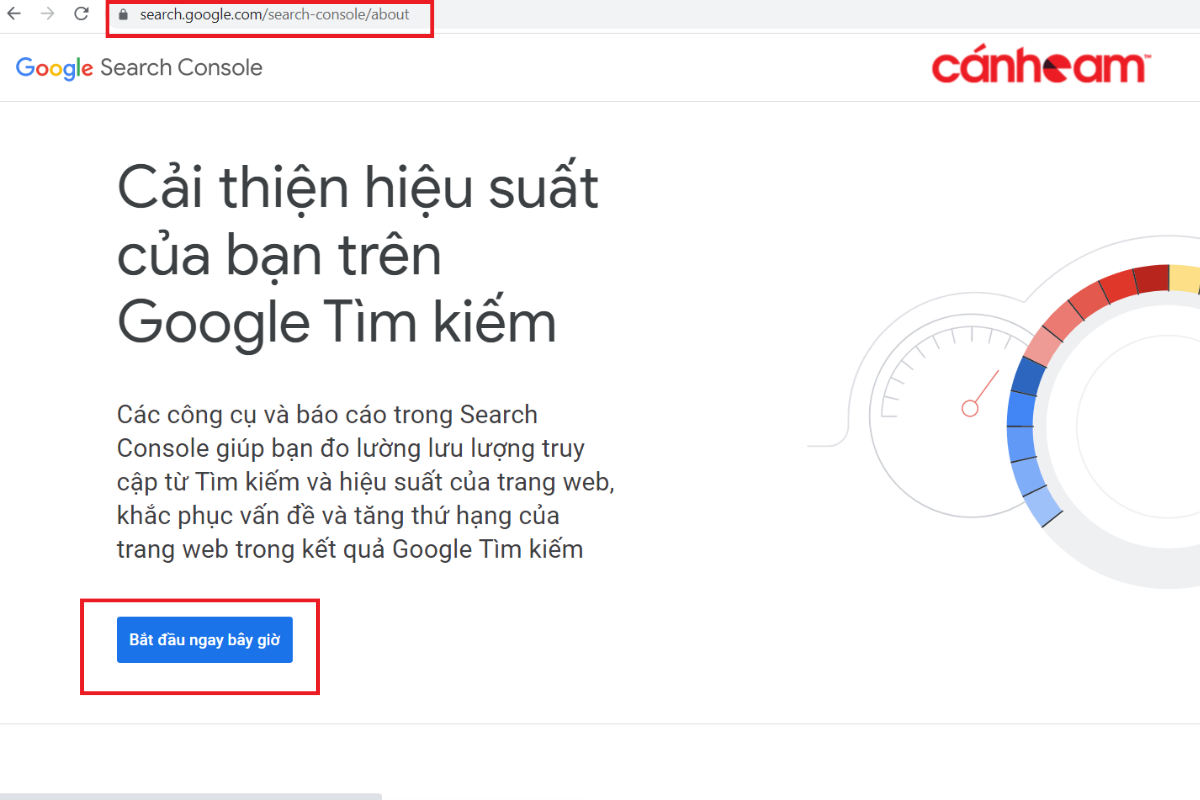Click the paragraph starting 'Các công cụ và báo cáo'
Screen dimensions: 1200x800
[x=366, y=482]
